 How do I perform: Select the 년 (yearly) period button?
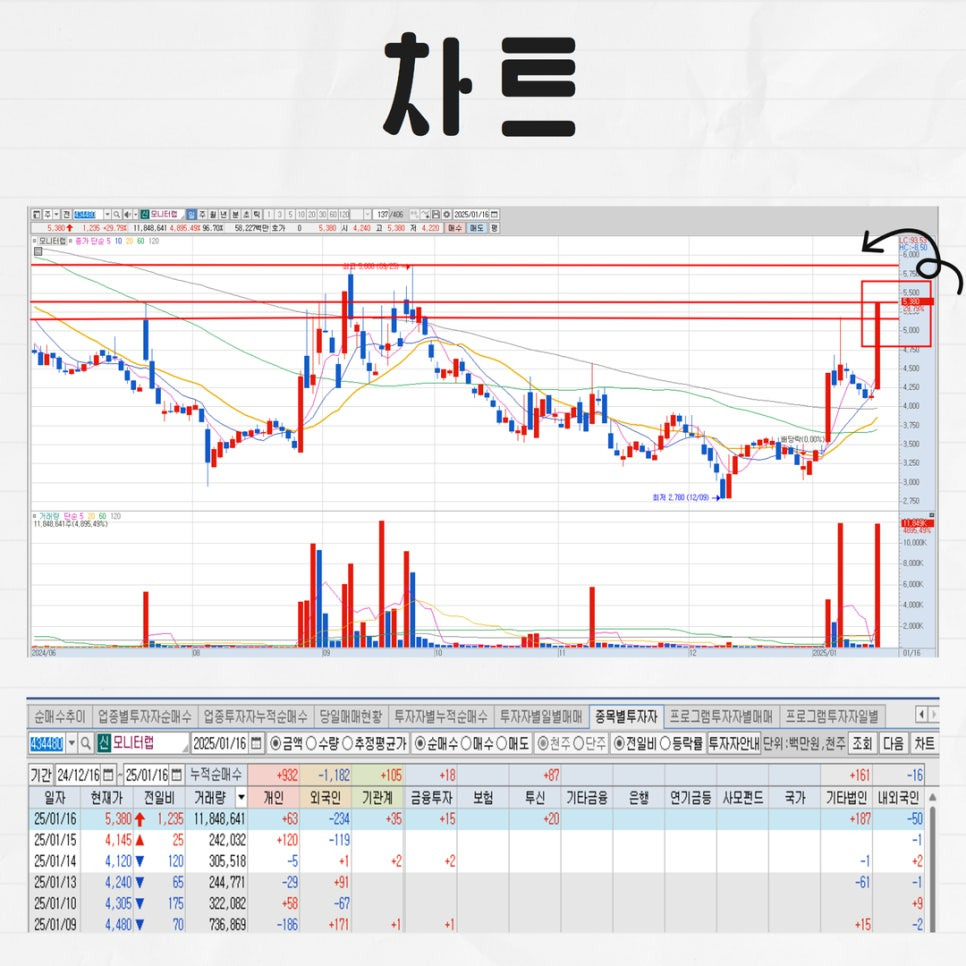(224, 214)
